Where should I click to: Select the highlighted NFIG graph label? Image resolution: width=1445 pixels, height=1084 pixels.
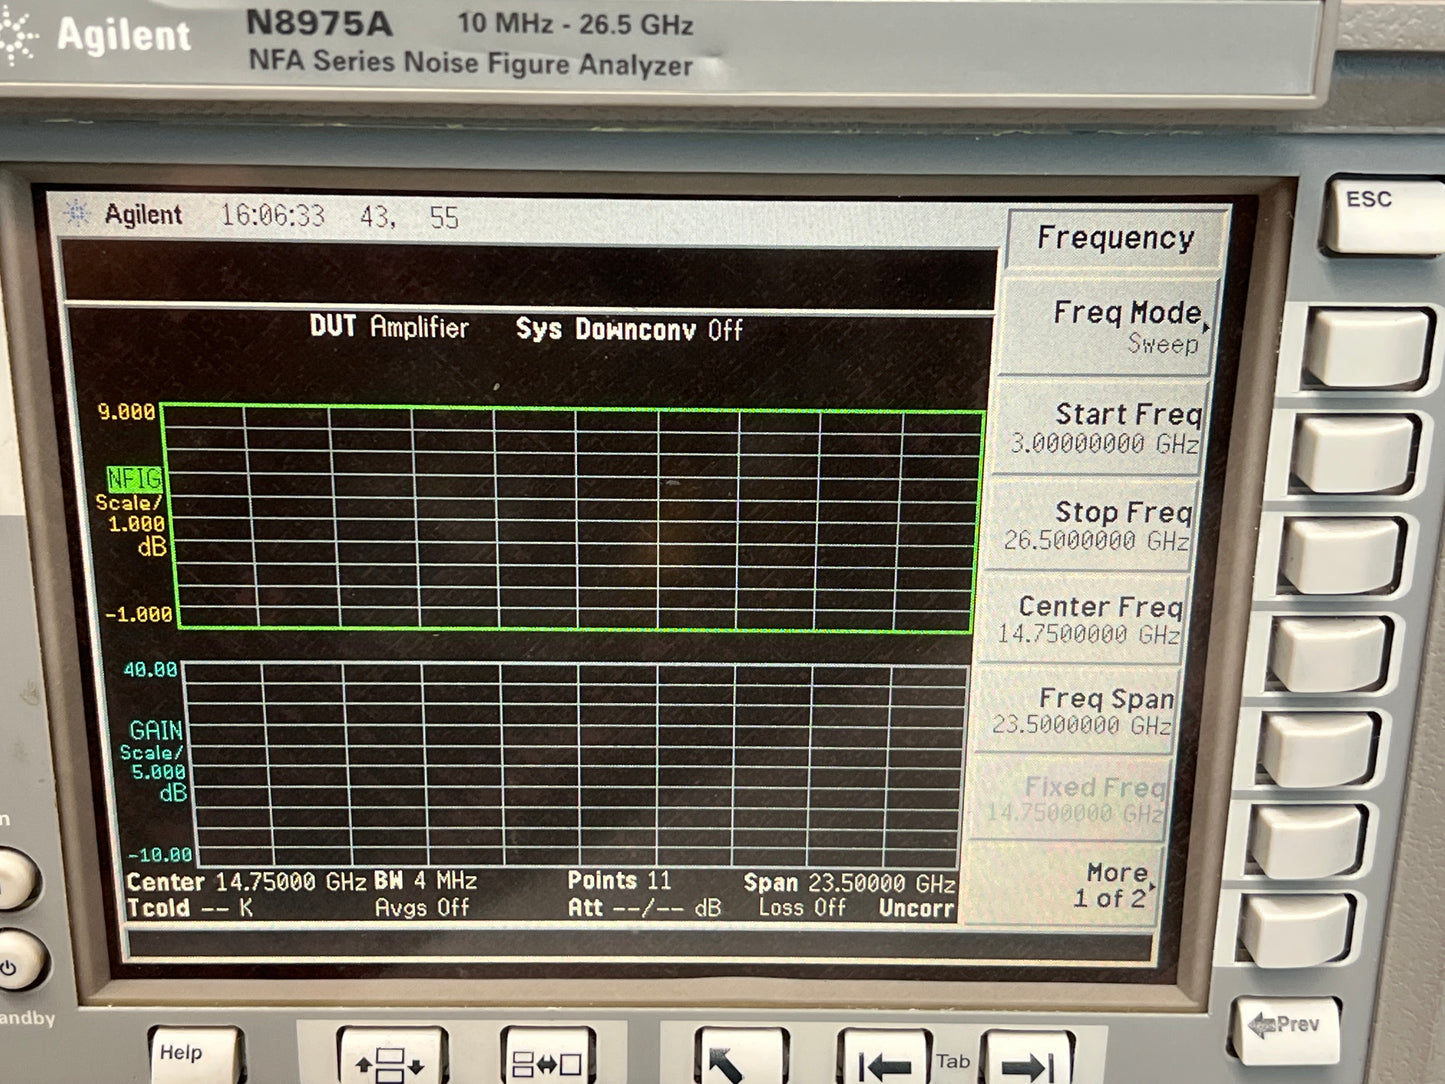pos(135,479)
